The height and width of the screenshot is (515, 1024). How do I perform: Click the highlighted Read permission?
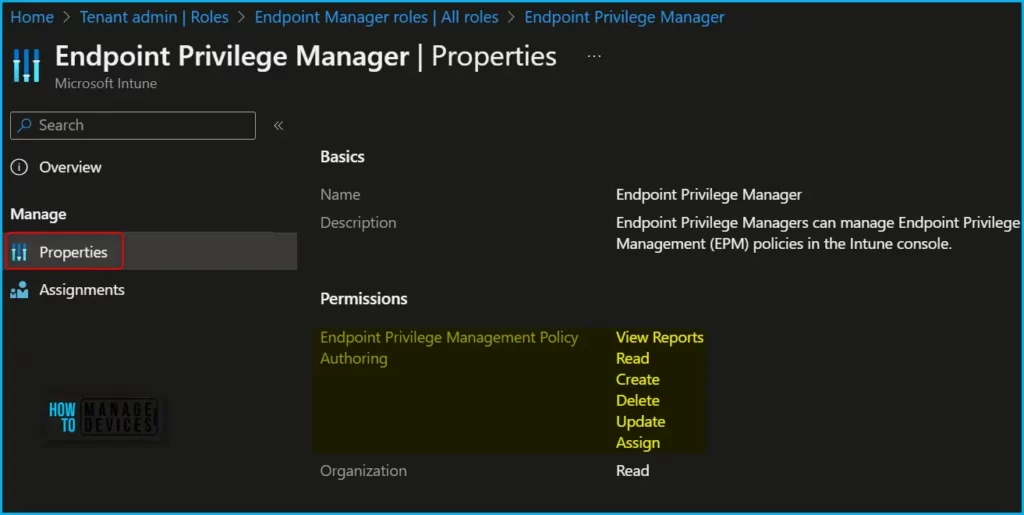[632, 358]
